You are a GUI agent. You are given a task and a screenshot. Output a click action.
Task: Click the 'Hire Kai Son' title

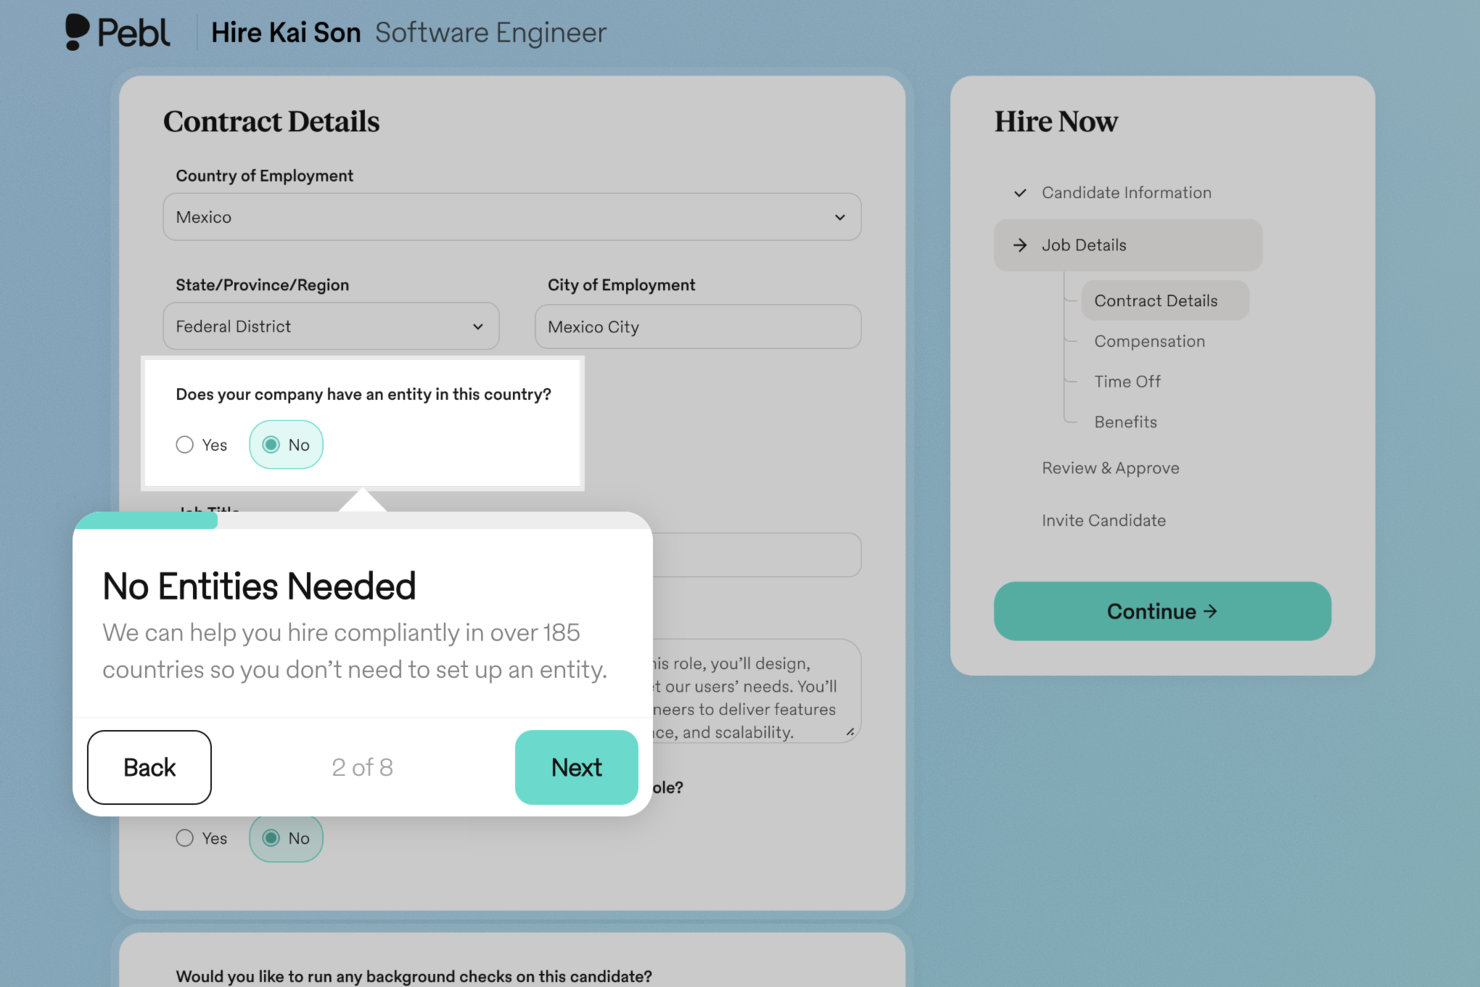(x=286, y=33)
